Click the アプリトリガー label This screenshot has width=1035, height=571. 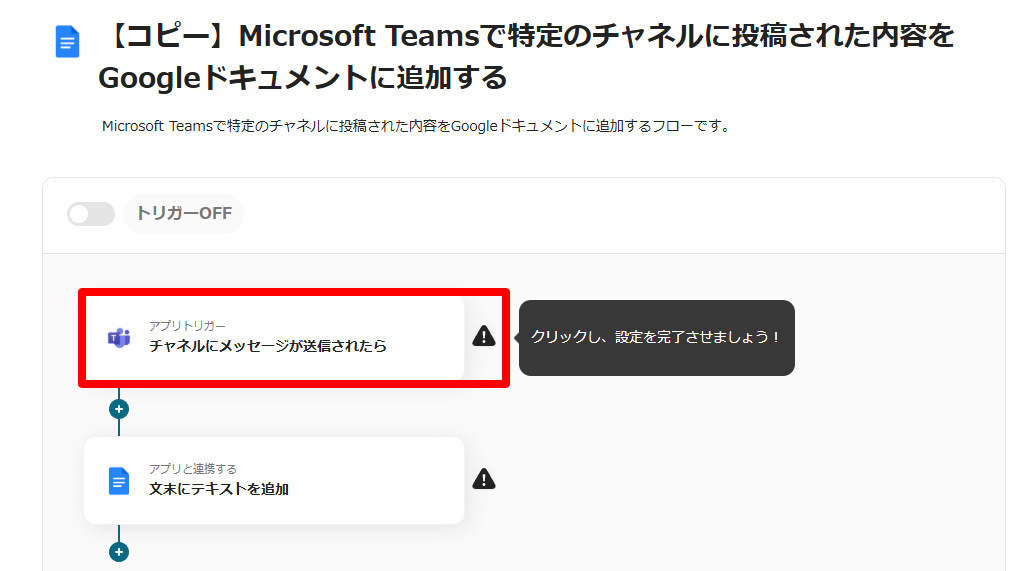click(x=187, y=326)
